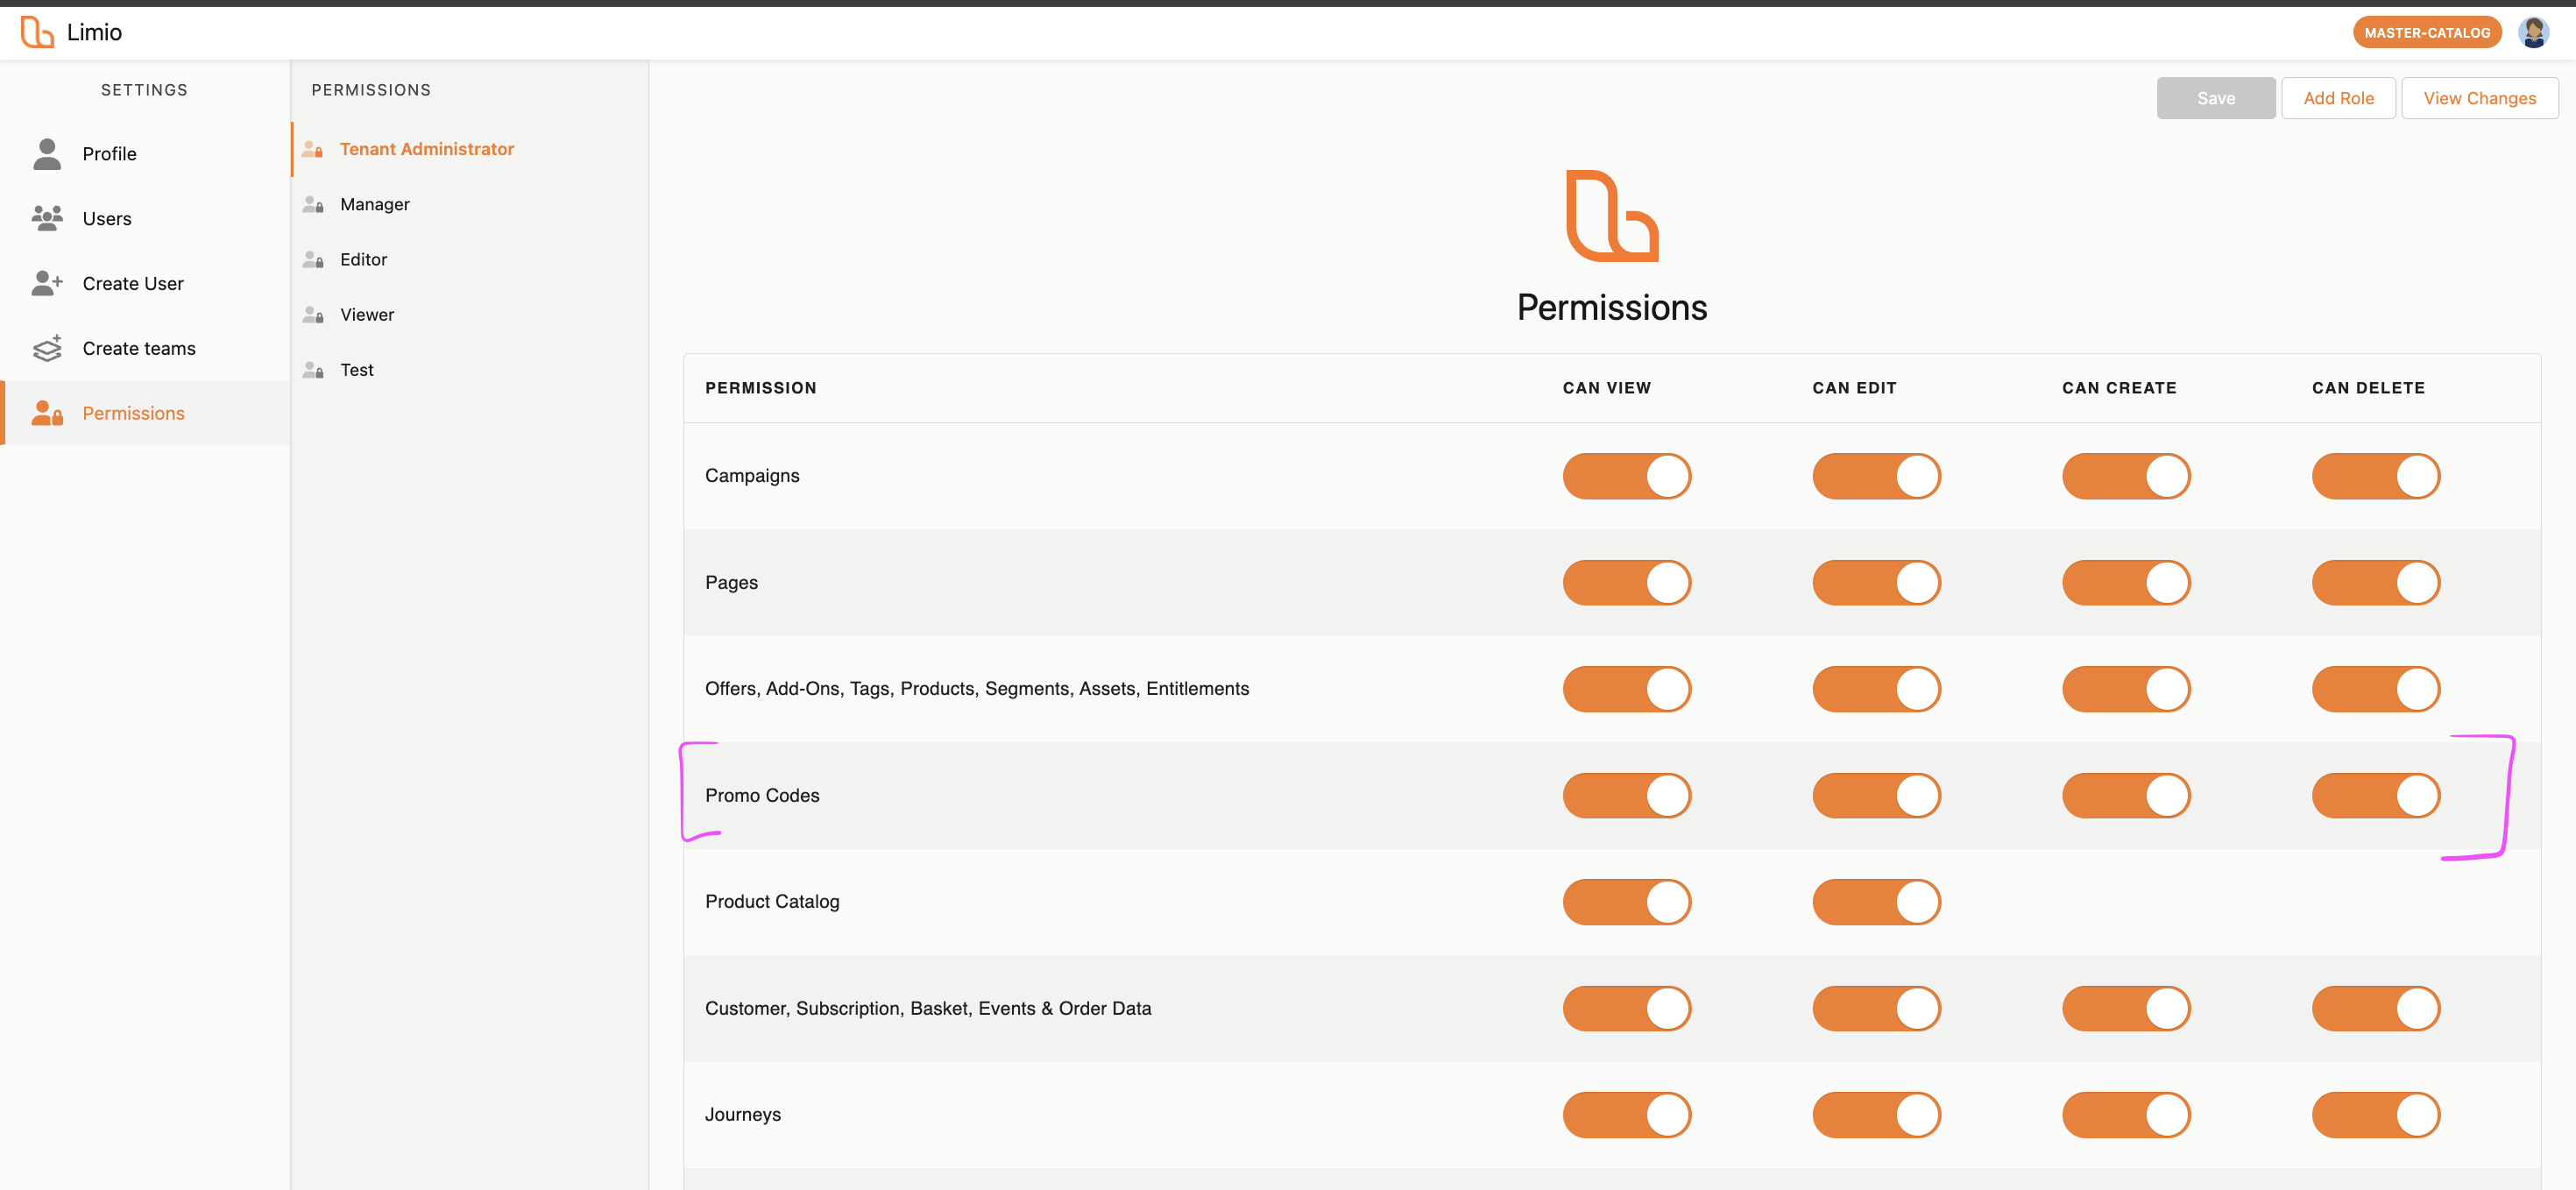Toggle Customer, Subscription row Can Edit
Image resolution: width=2576 pixels, height=1190 pixels.
1877,1008
